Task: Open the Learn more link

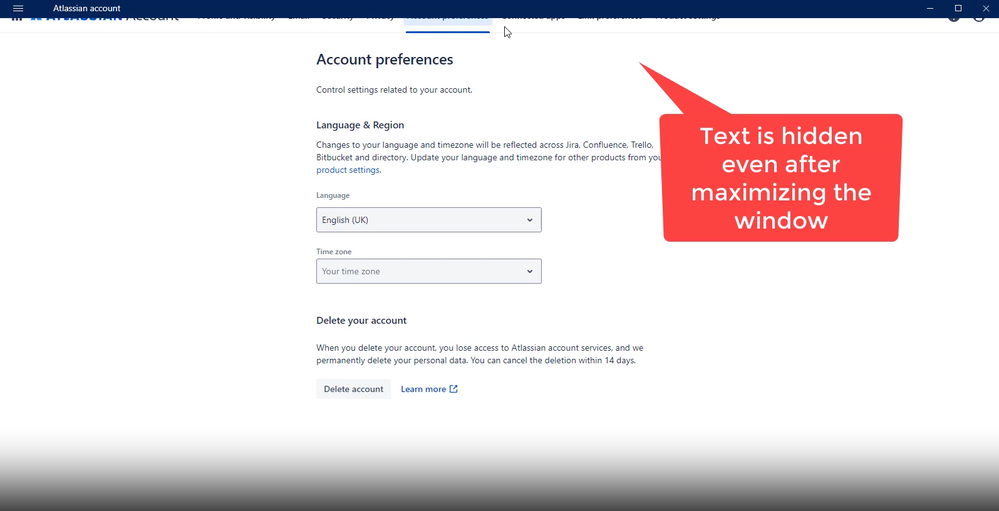Action: (429, 389)
